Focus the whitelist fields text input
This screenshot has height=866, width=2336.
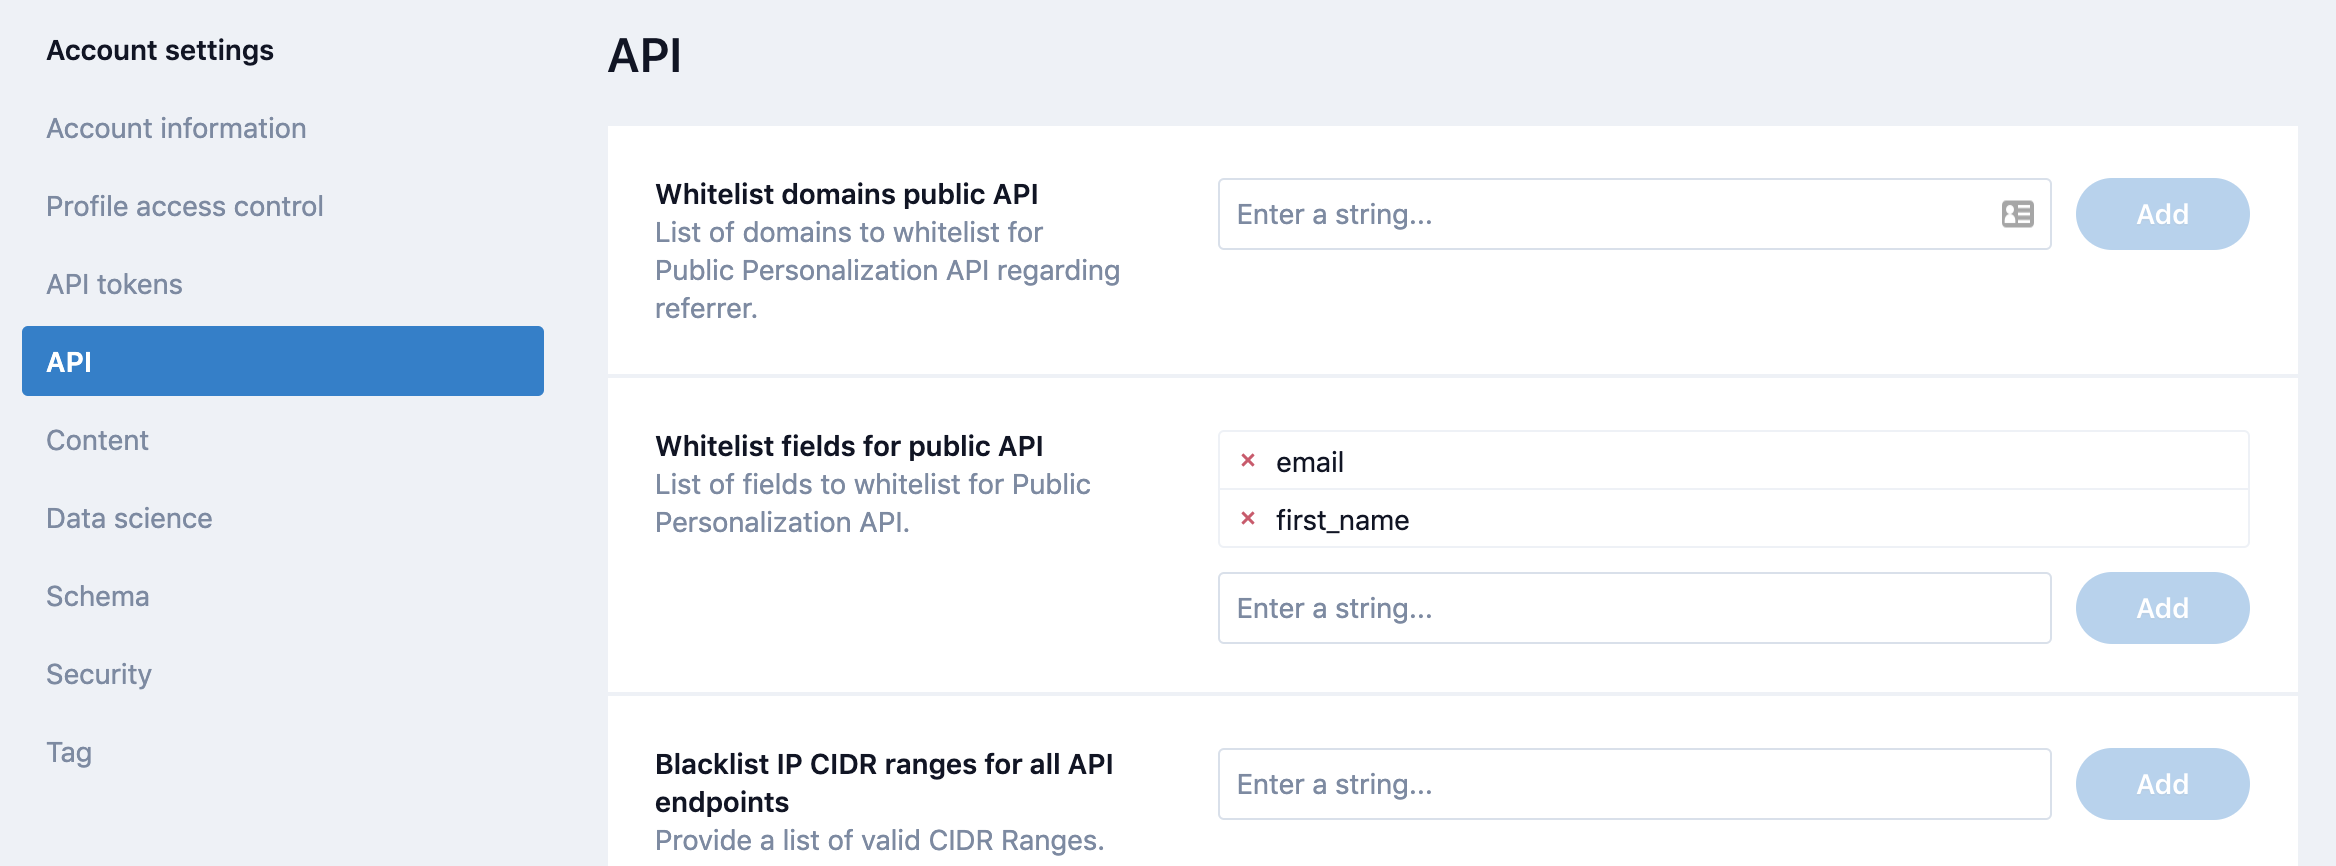[1634, 608]
